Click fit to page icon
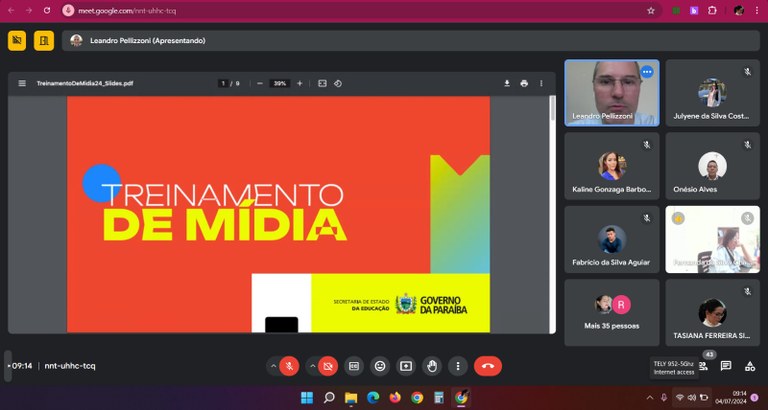 click(x=322, y=83)
